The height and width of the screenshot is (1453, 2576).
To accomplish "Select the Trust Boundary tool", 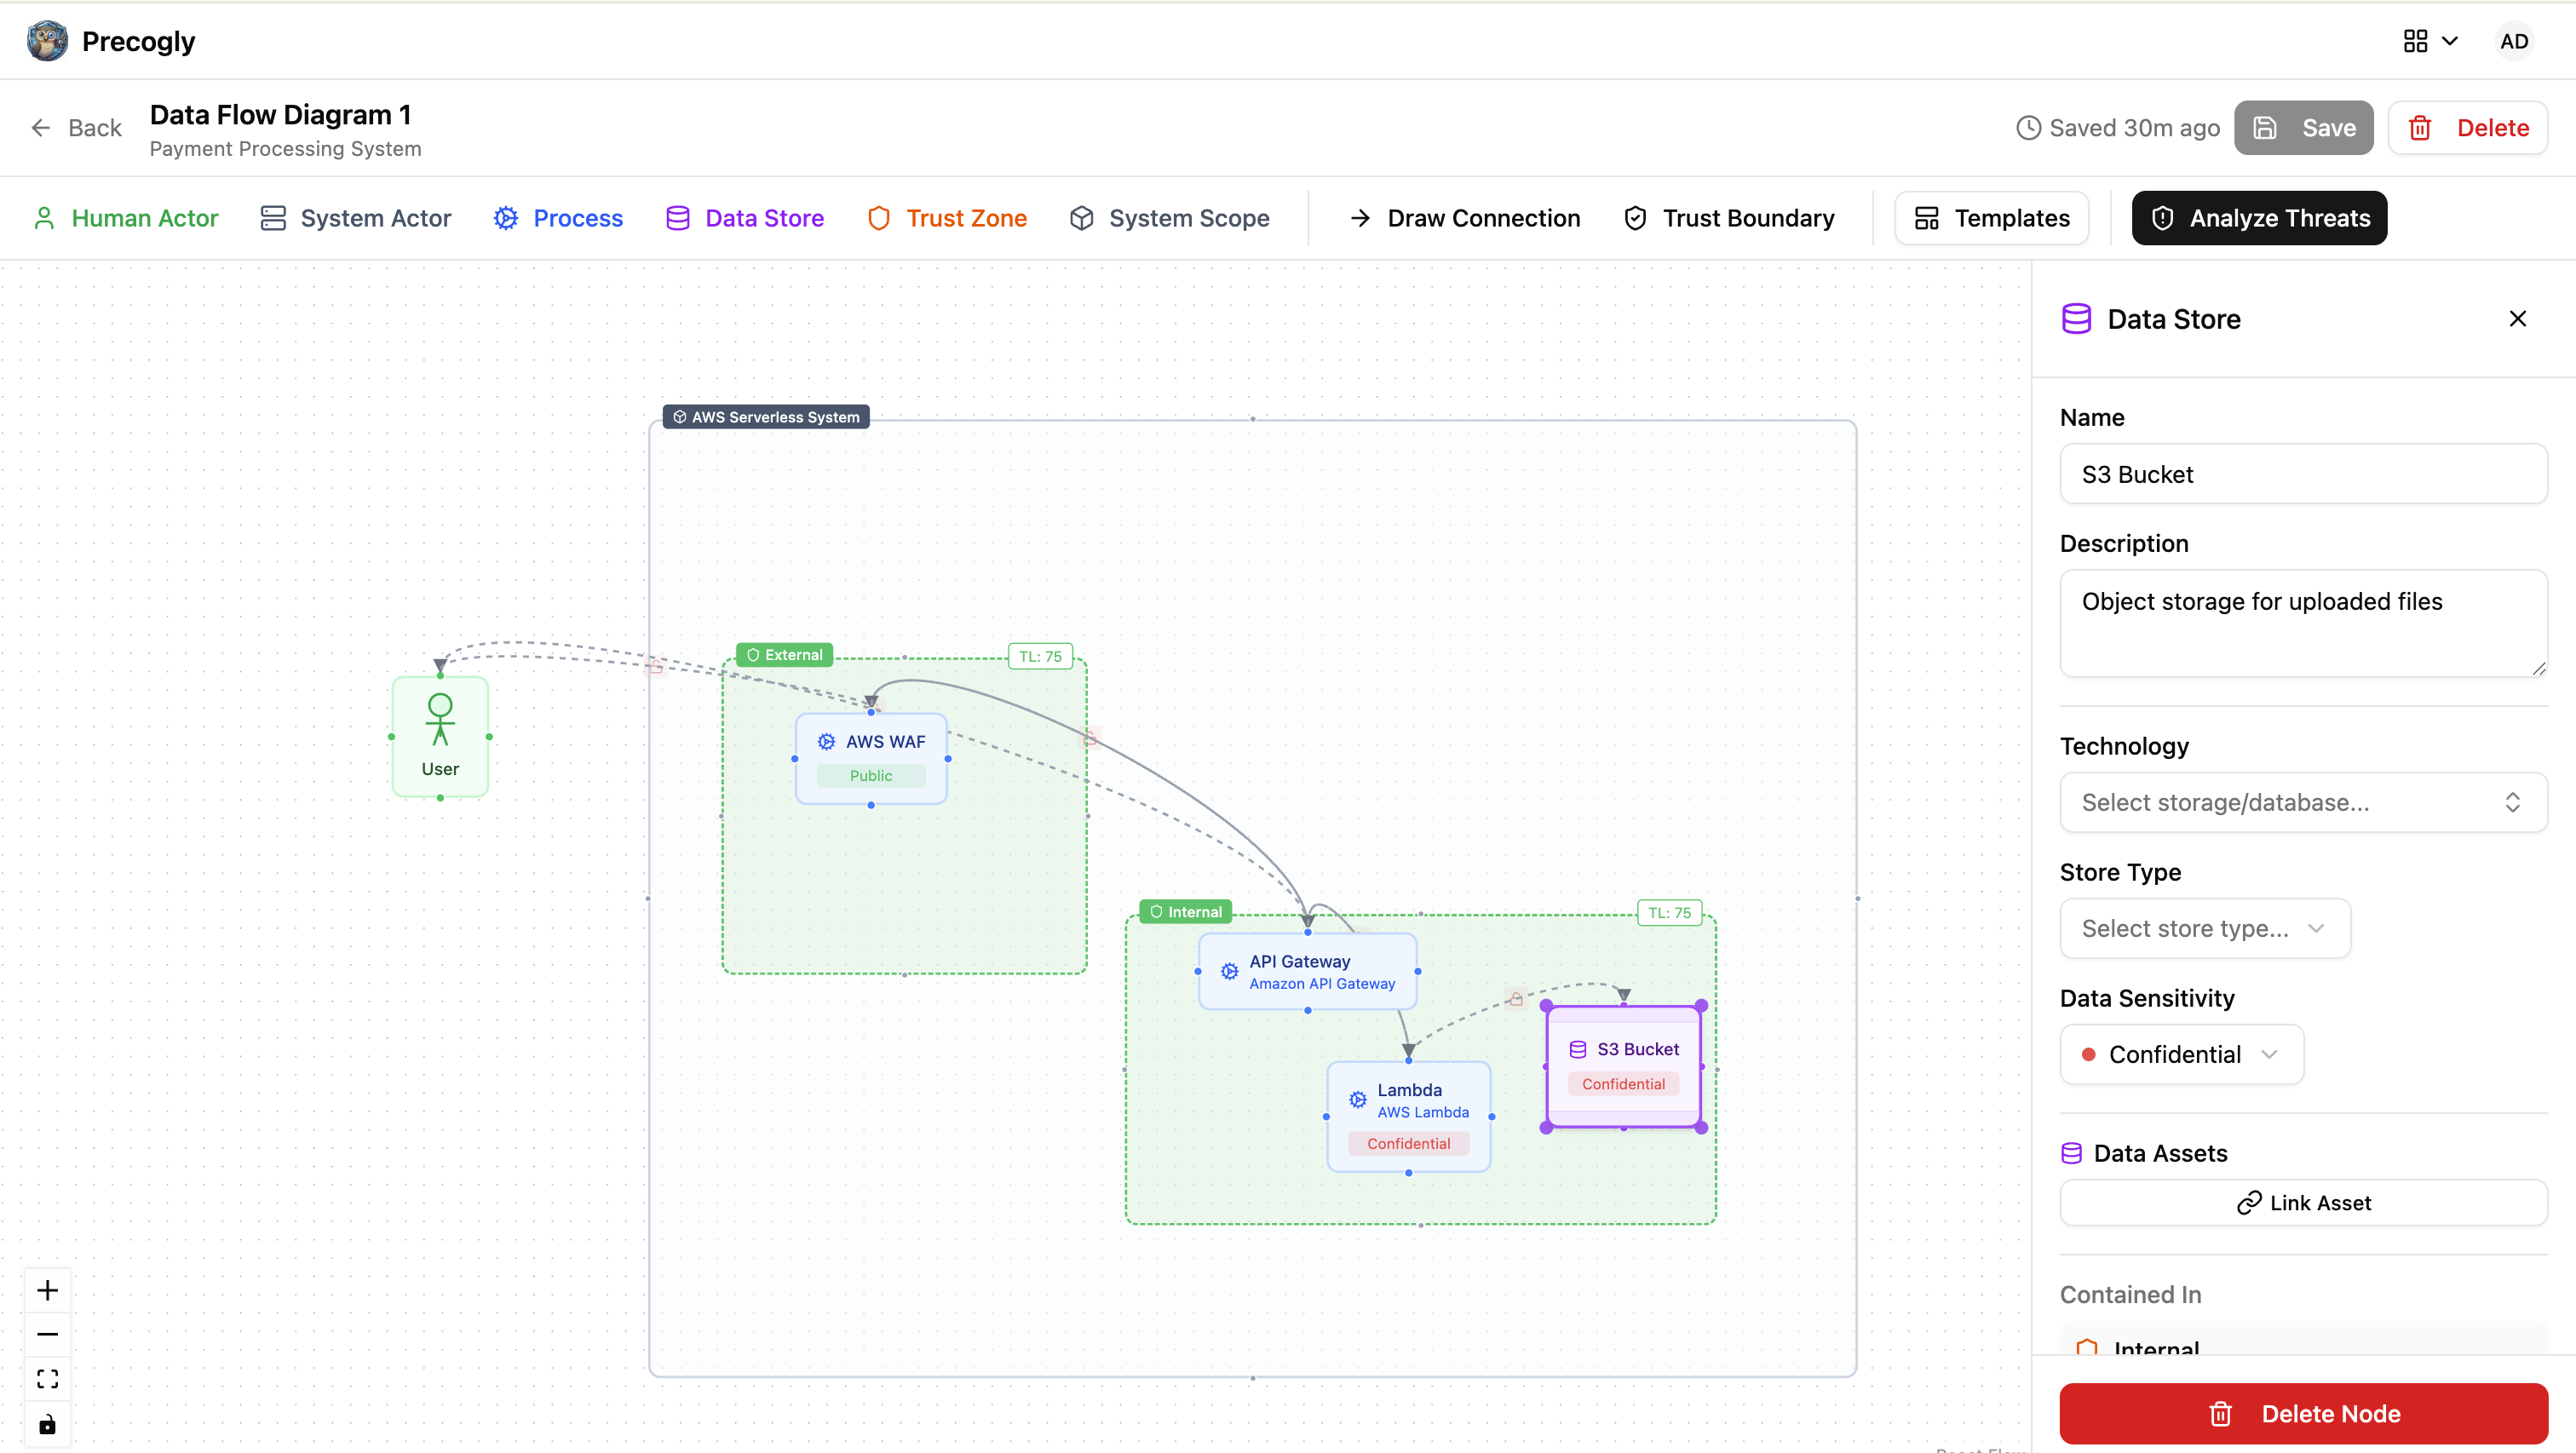I will [x=1730, y=218].
